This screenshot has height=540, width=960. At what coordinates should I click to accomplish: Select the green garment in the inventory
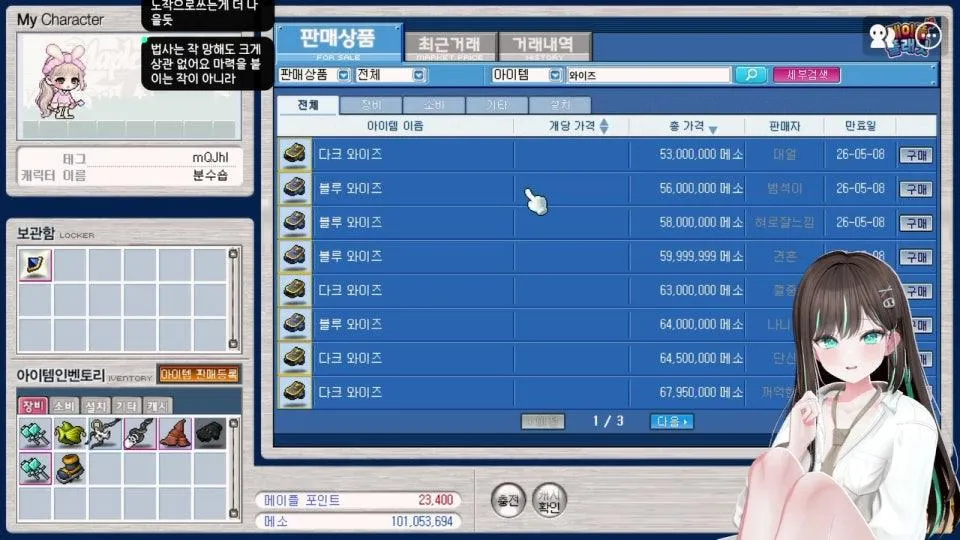click(x=69, y=433)
